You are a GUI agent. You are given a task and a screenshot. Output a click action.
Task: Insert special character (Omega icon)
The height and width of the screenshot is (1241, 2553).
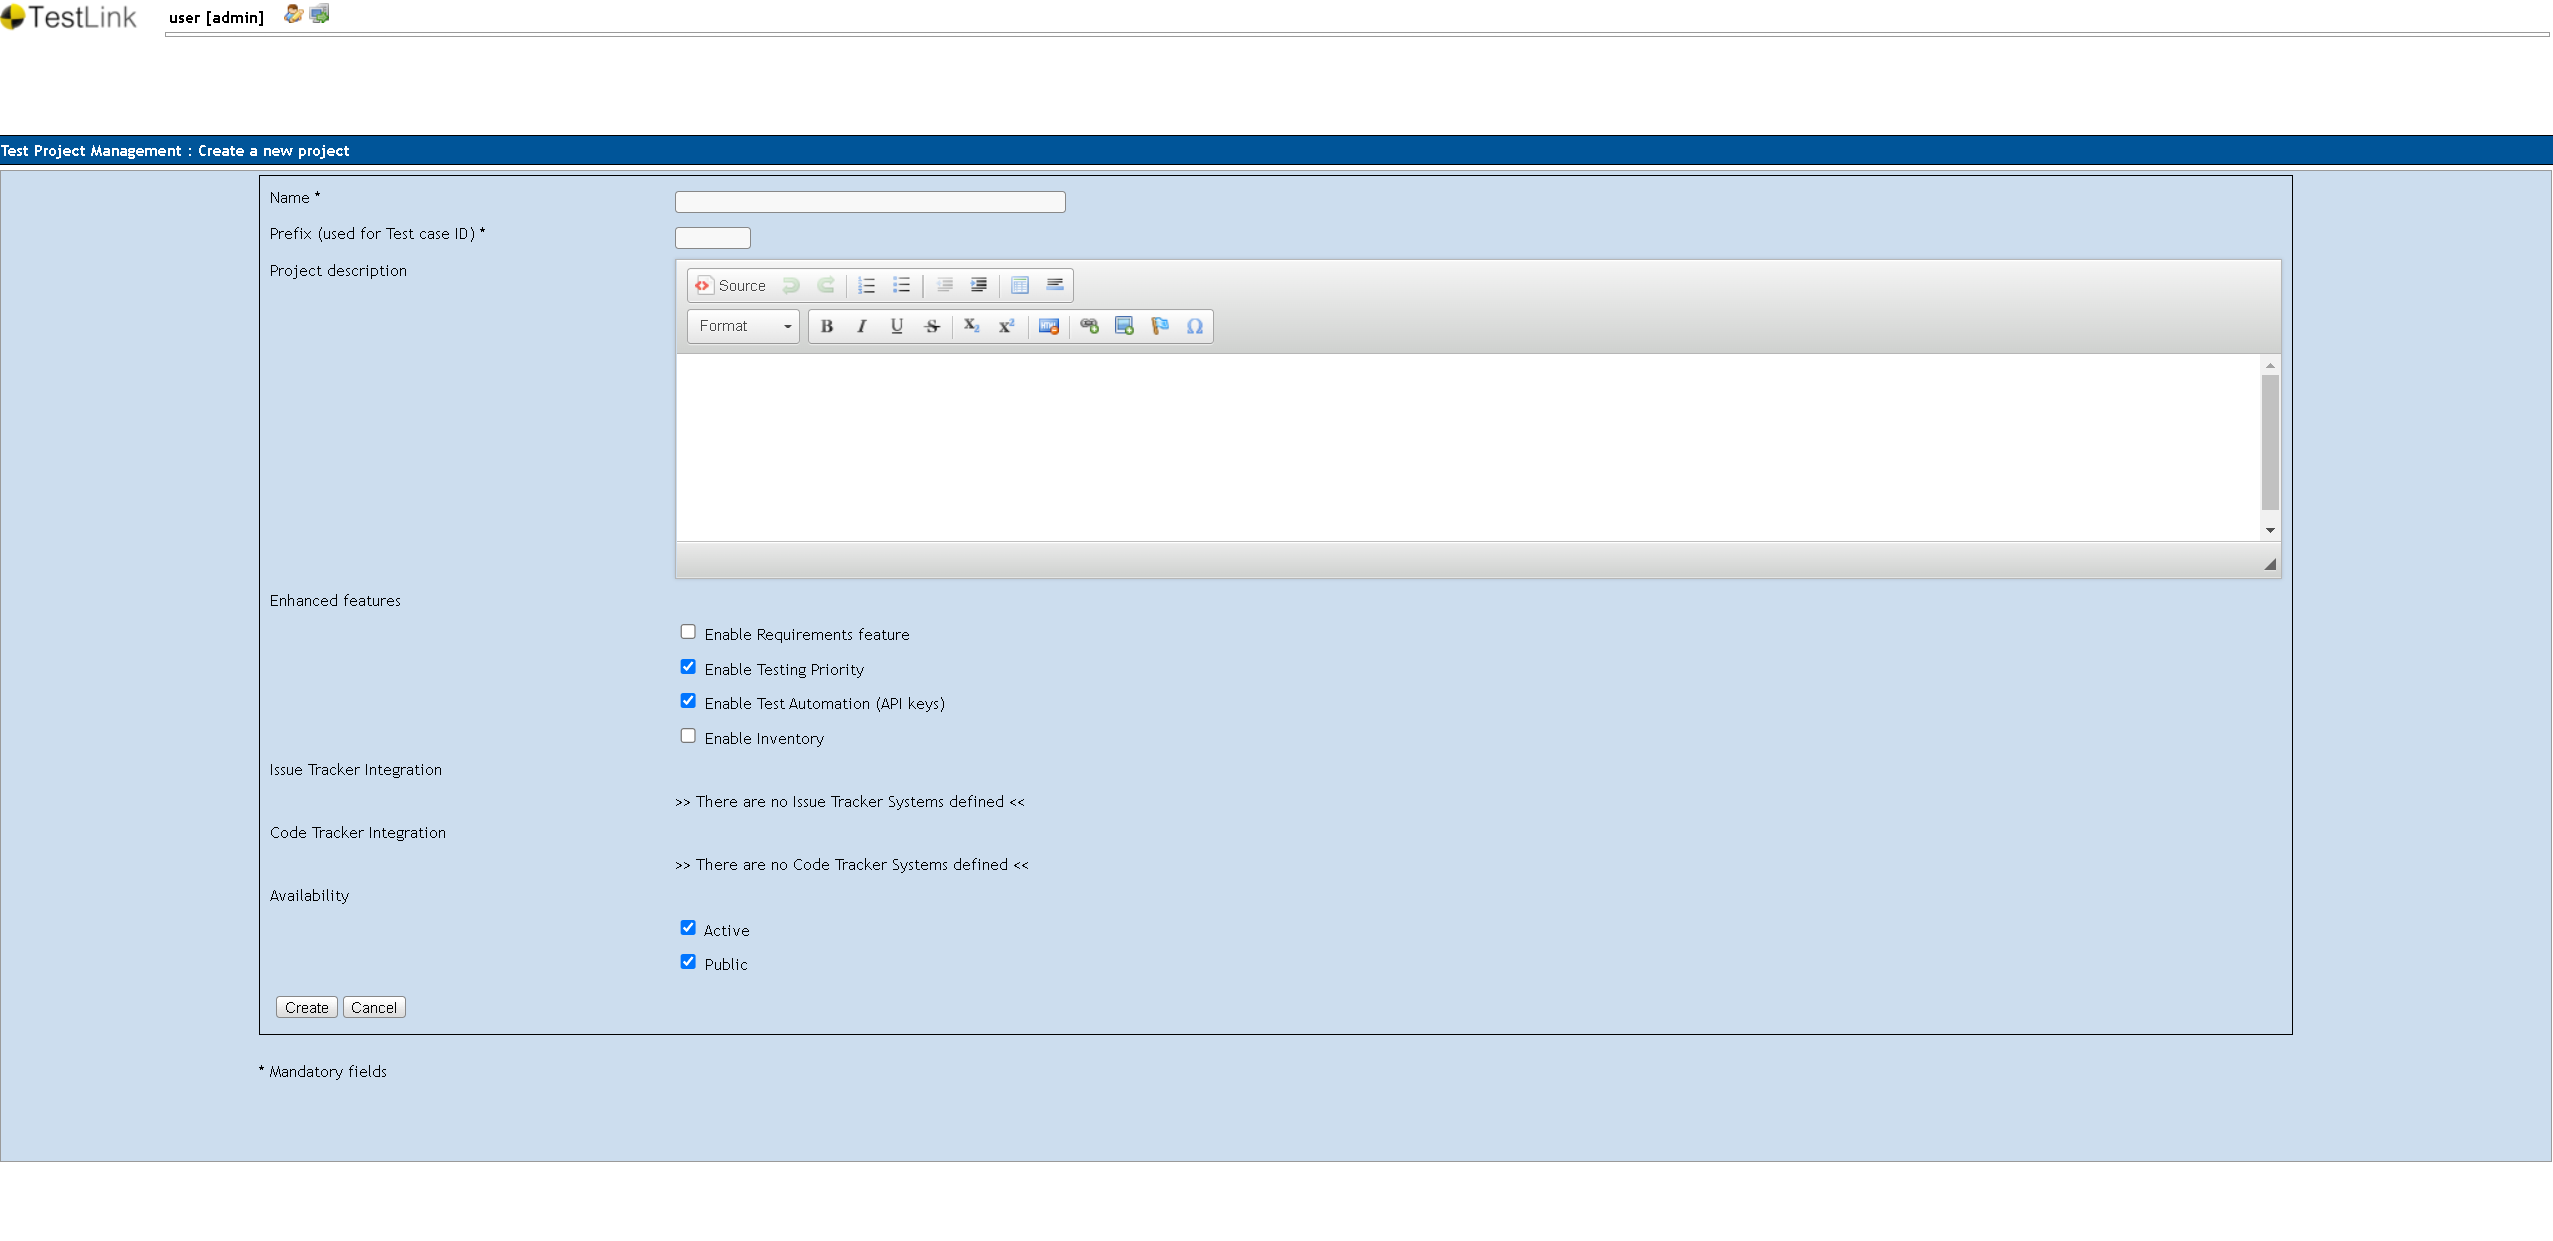1194,326
